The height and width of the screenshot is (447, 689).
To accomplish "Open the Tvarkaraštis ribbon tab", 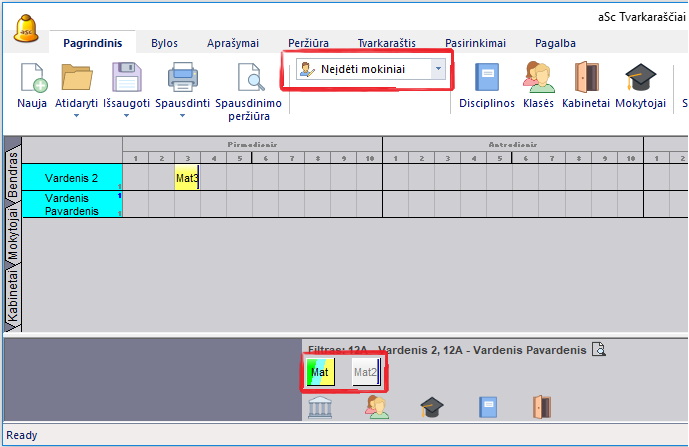I will (387, 43).
